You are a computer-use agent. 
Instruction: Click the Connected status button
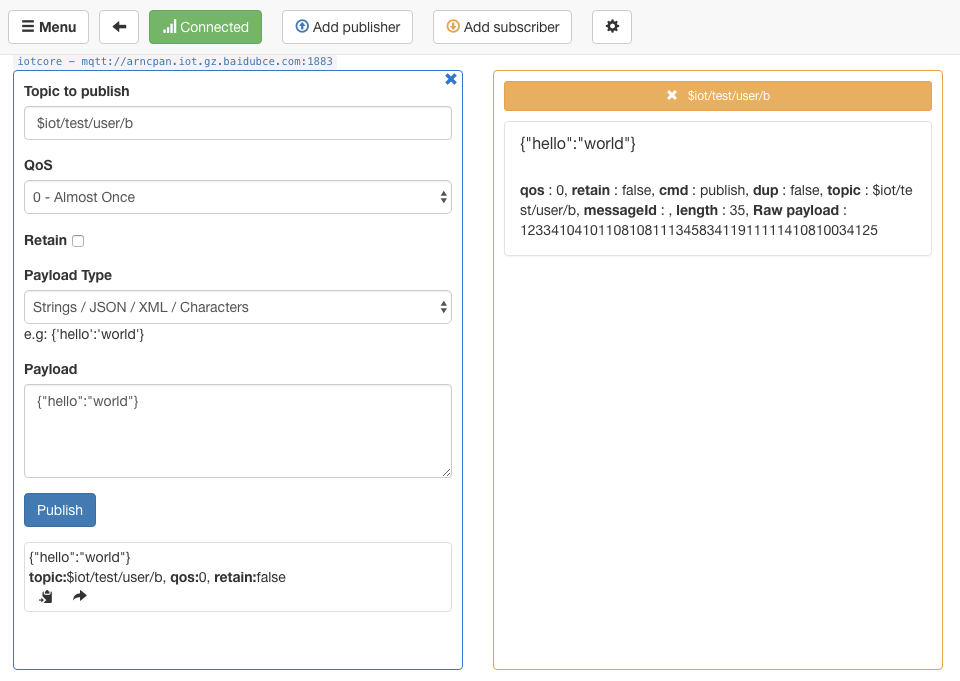pyautogui.click(x=205, y=27)
